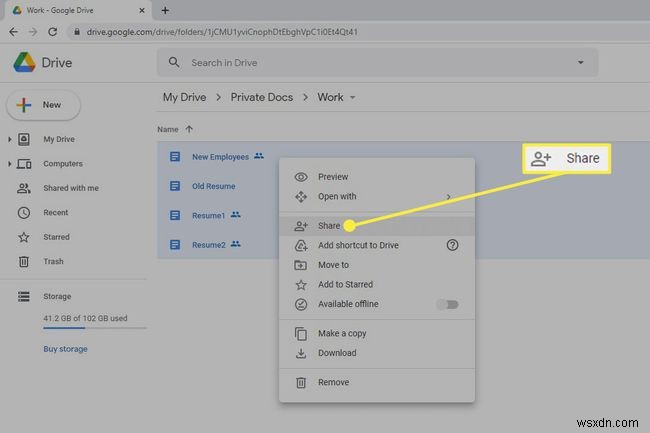The height and width of the screenshot is (433, 650).
Task: Click '41.2 GB of 102 GB used' text
Action: click(x=85, y=318)
